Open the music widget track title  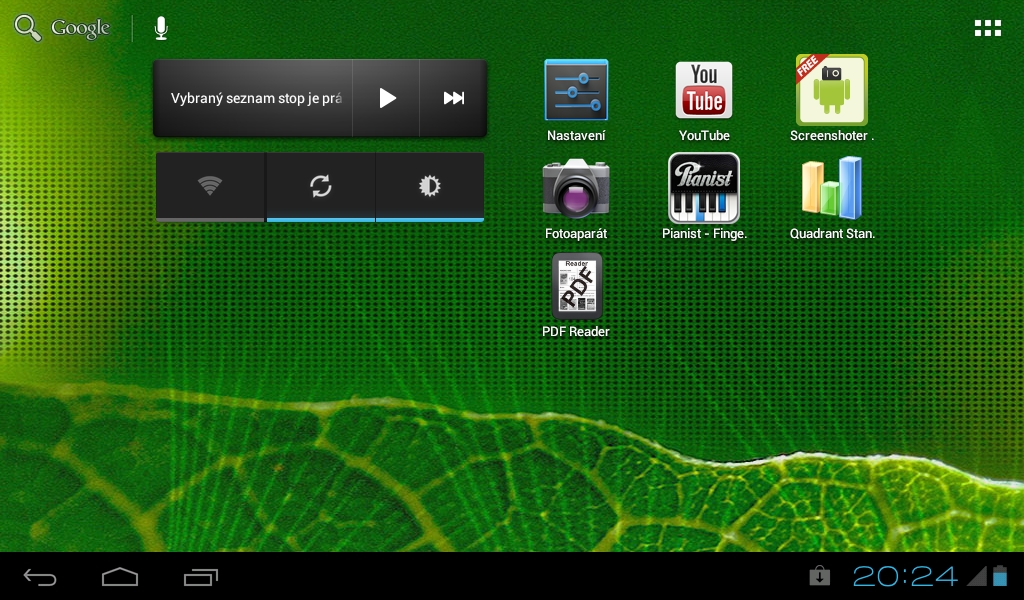point(255,98)
